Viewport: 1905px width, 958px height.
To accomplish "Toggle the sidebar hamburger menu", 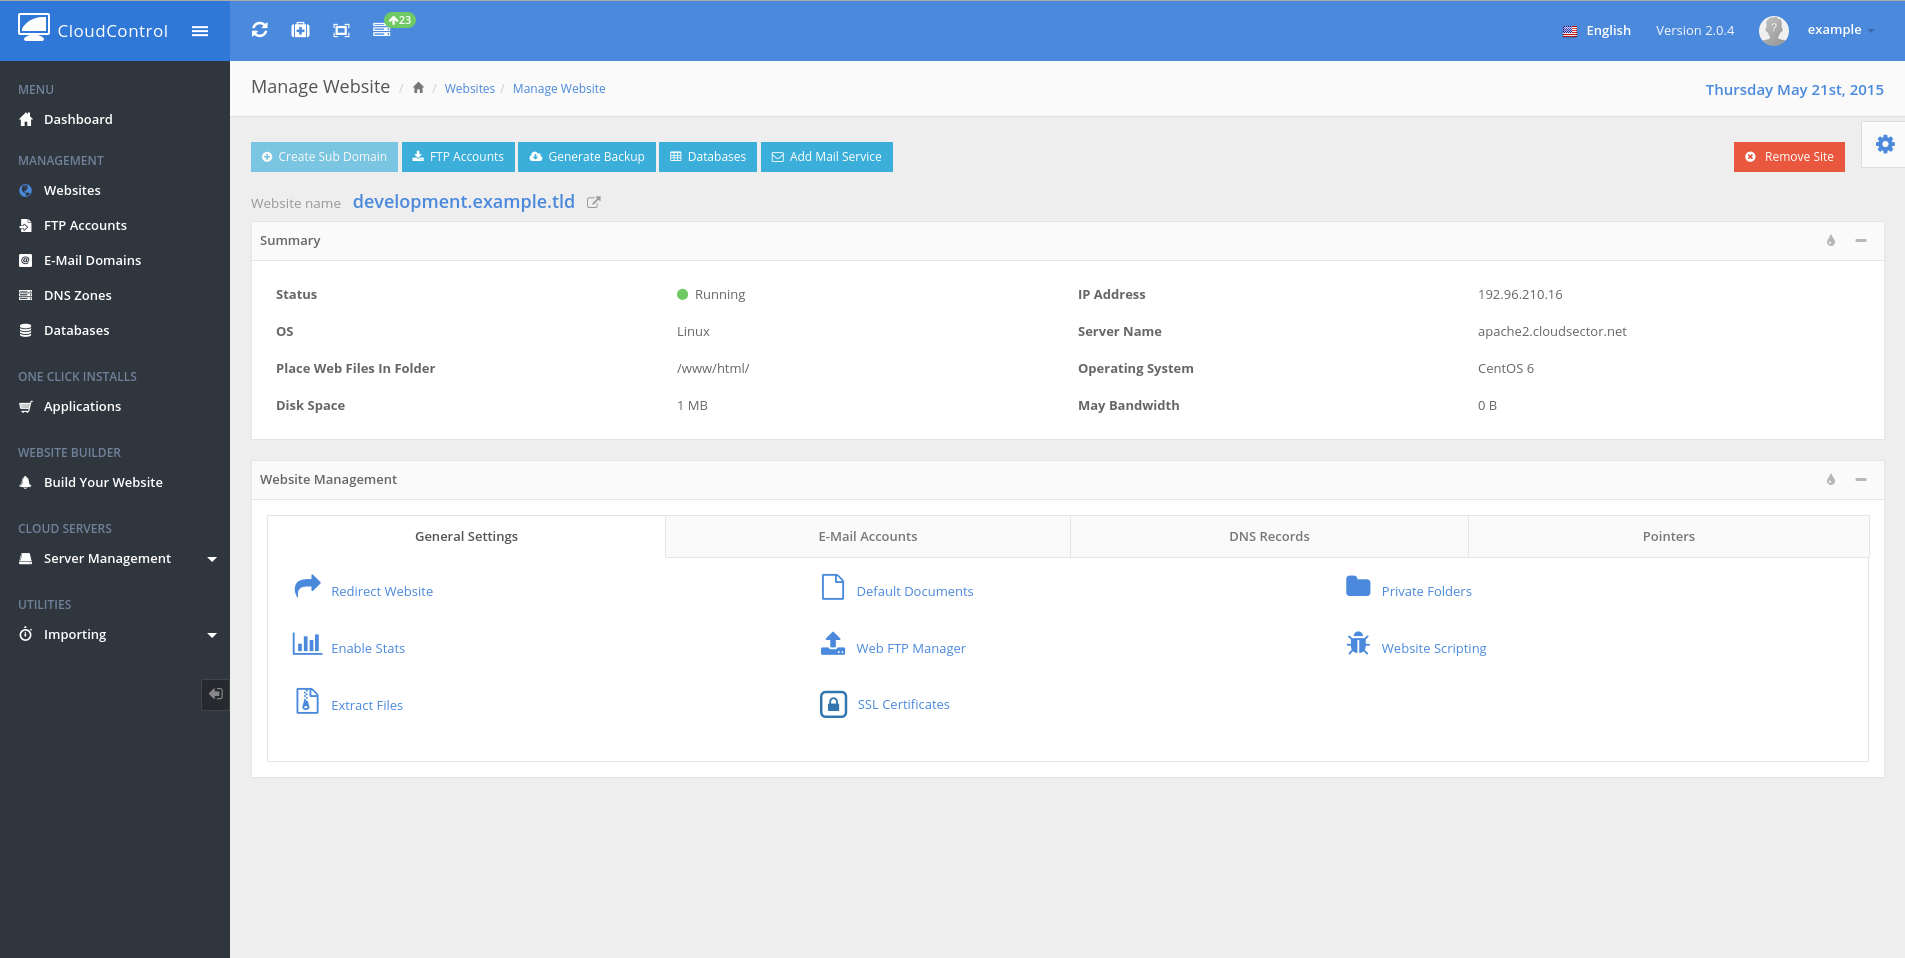I will (x=200, y=31).
